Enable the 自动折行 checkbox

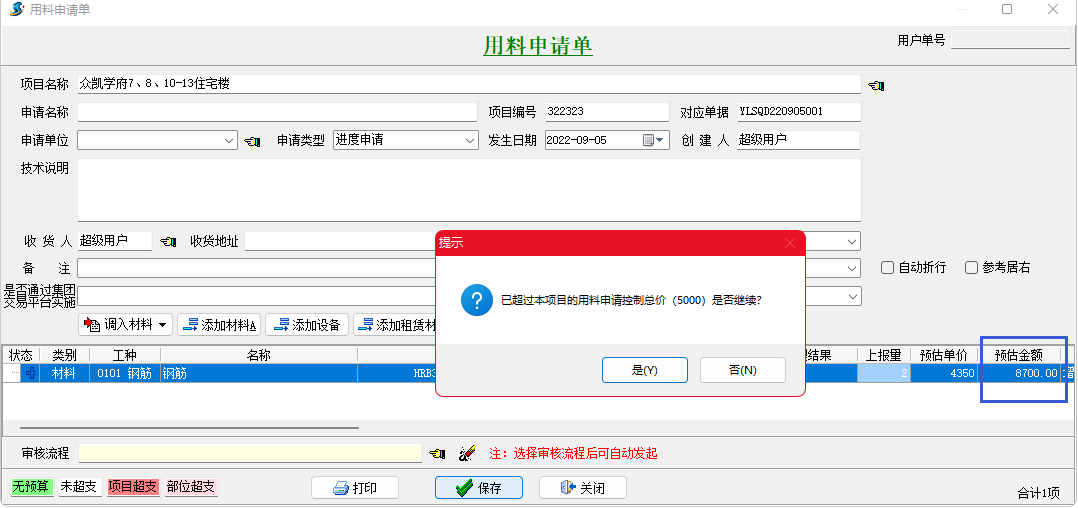887,268
